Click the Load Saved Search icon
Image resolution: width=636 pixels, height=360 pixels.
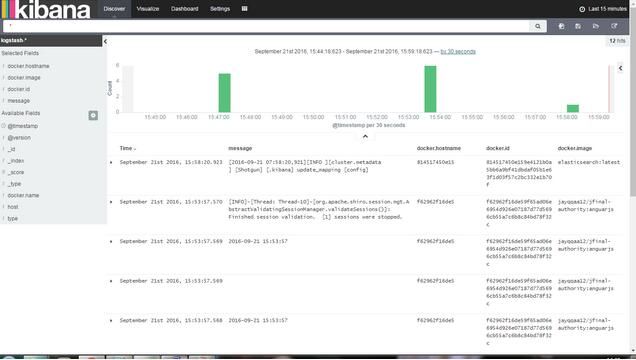click(x=596, y=26)
